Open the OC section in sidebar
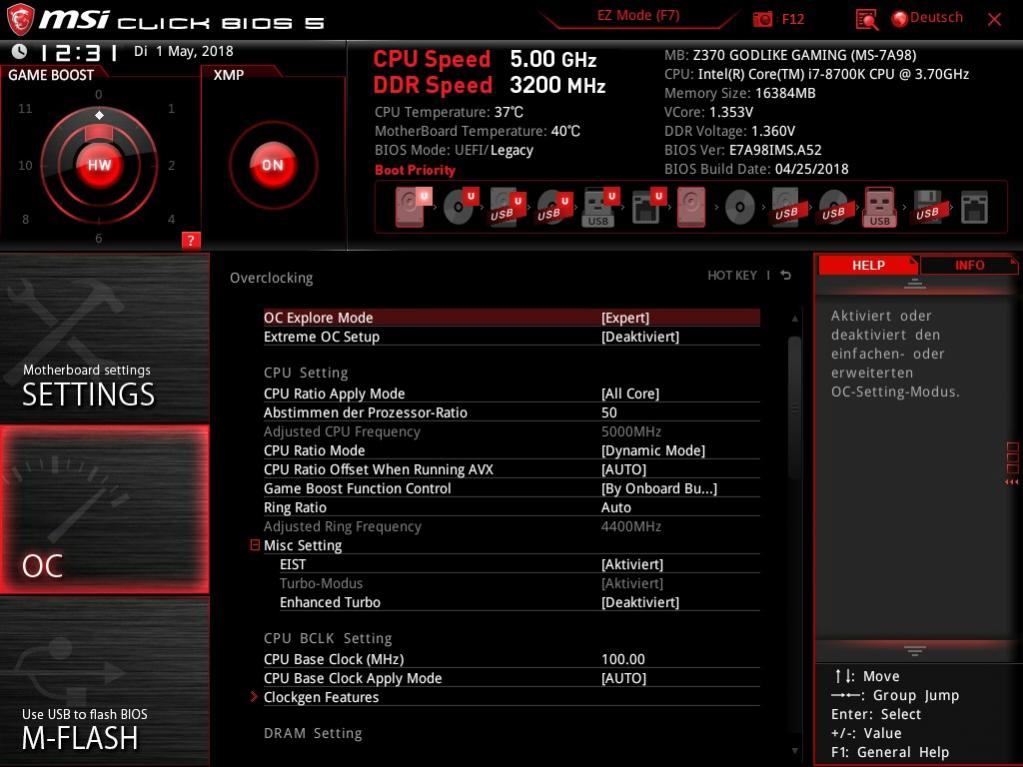Screen dimensions: 1023x767 point(105,510)
